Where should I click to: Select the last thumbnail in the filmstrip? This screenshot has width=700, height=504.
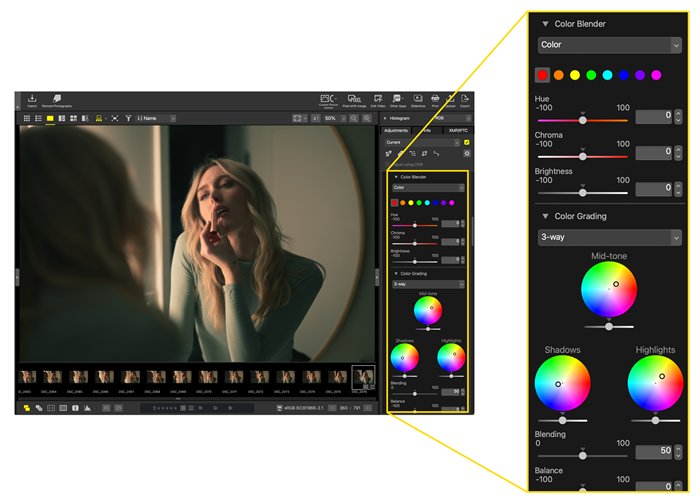coord(364,376)
